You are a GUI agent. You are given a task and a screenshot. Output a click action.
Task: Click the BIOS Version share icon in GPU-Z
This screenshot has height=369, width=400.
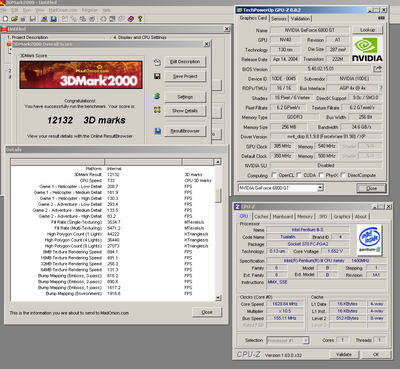coord(377,69)
